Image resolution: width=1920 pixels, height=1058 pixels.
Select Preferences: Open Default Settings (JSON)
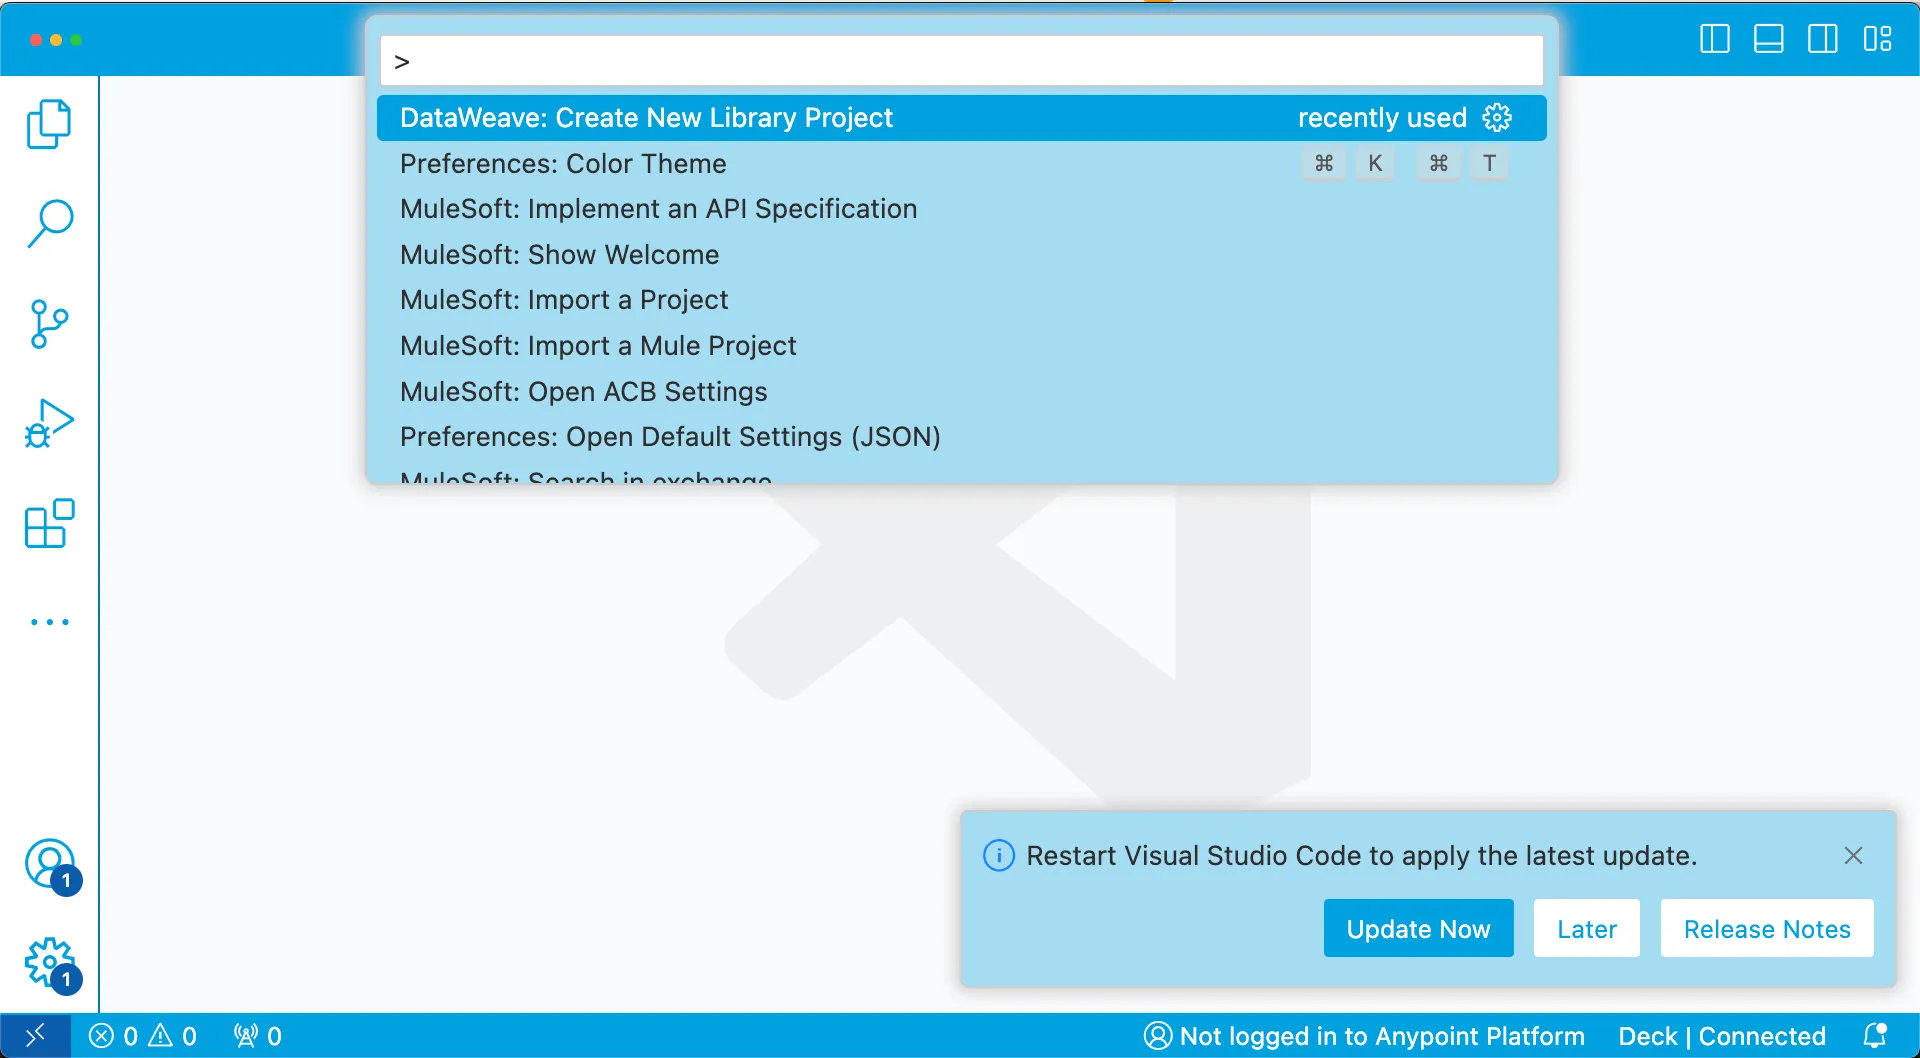[962, 437]
